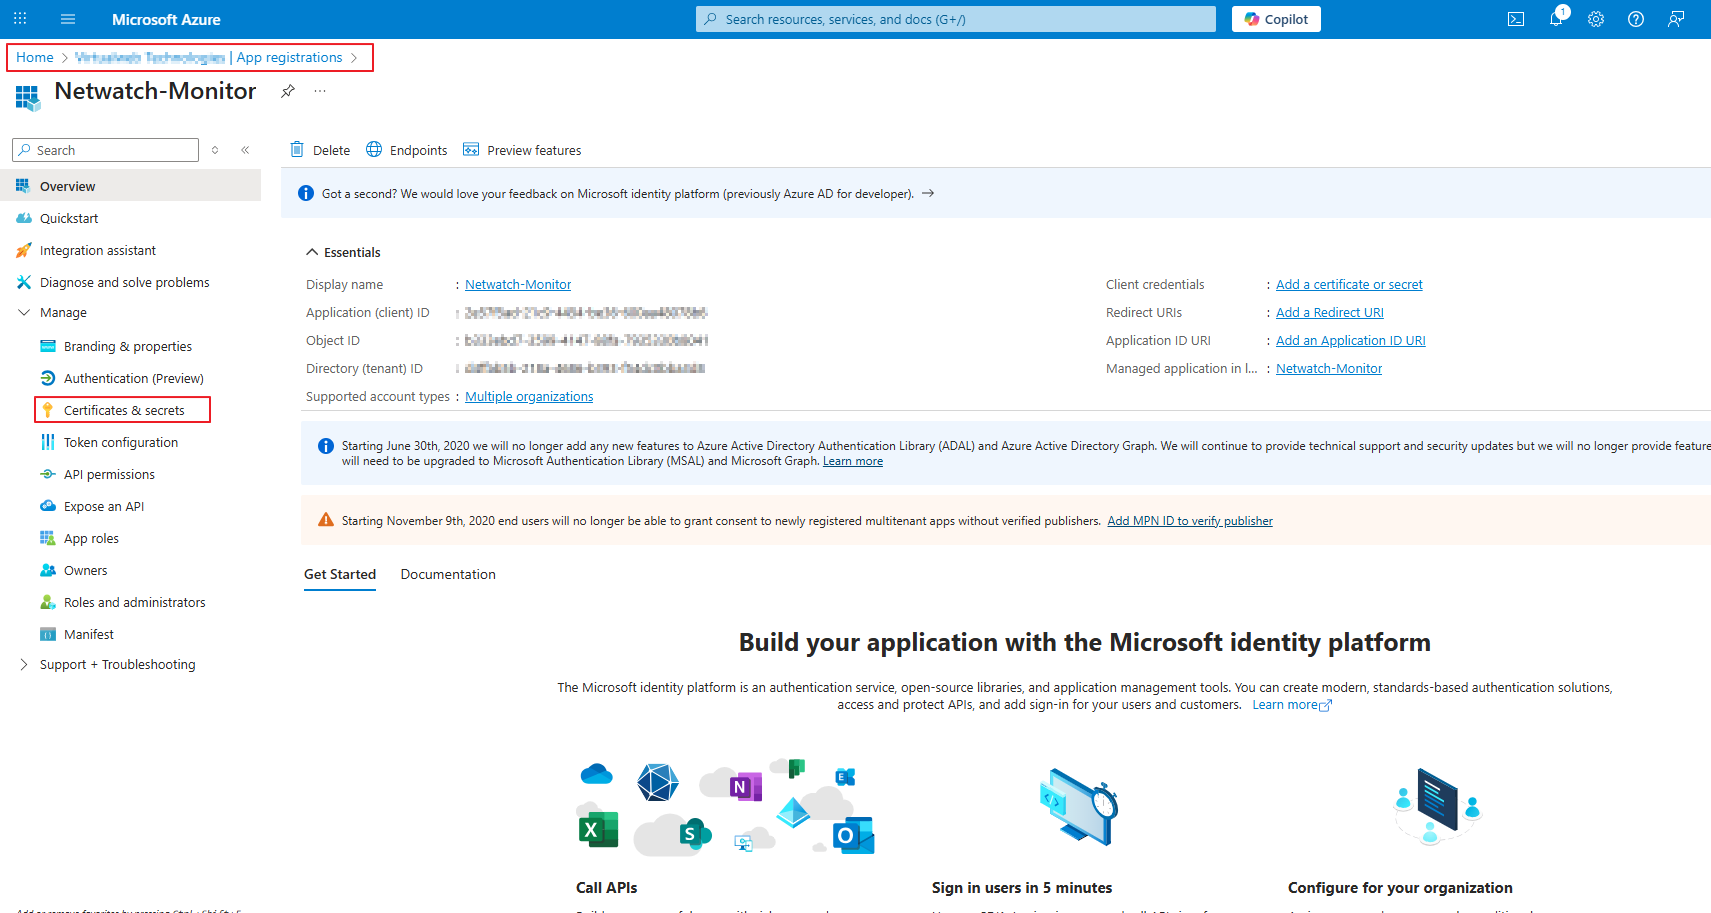Open the notifications bell

click(1557, 19)
